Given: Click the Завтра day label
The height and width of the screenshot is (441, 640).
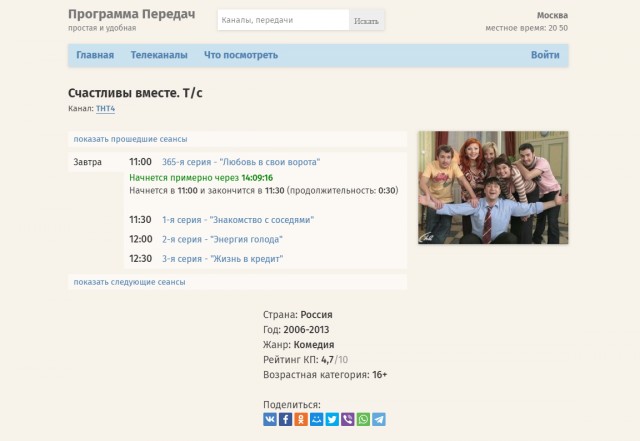Looking at the screenshot, I should 87,162.
